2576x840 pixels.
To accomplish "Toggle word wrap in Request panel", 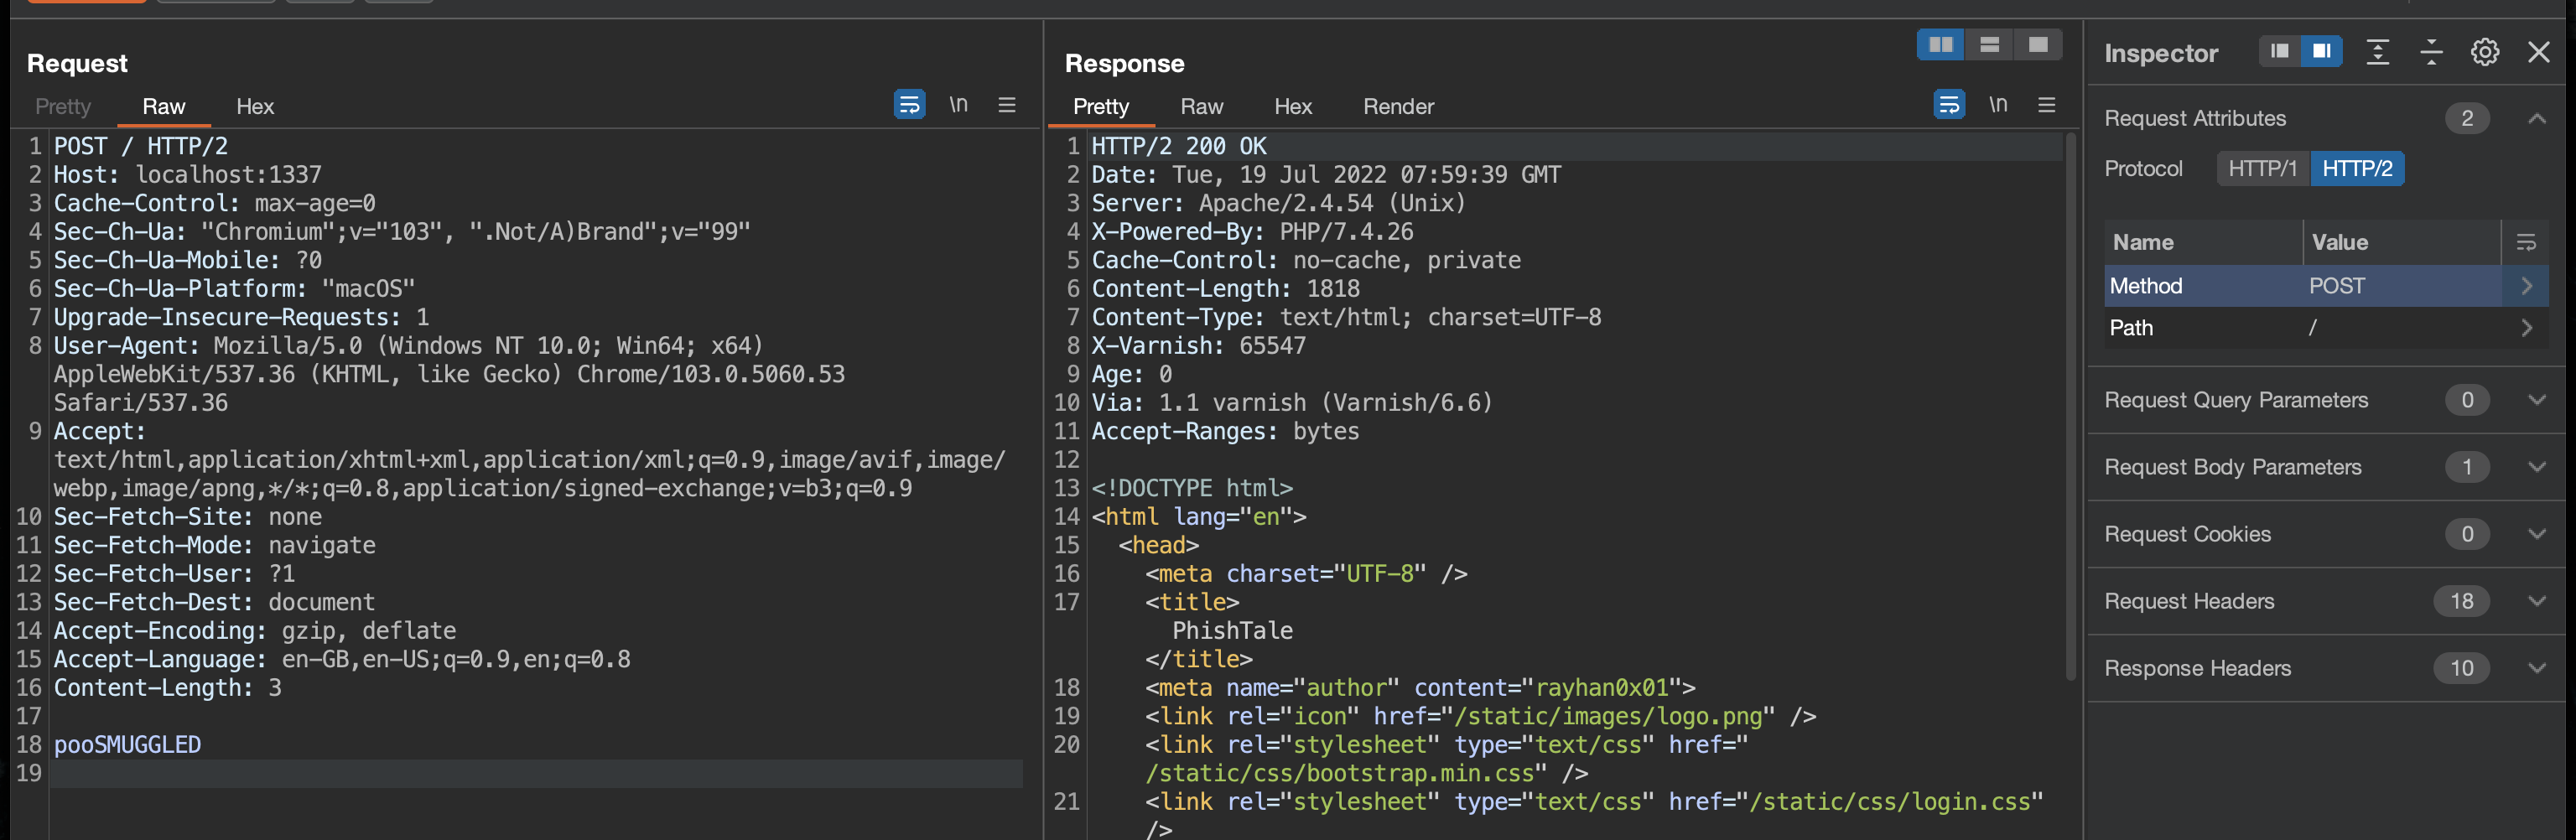I will point(908,105).
